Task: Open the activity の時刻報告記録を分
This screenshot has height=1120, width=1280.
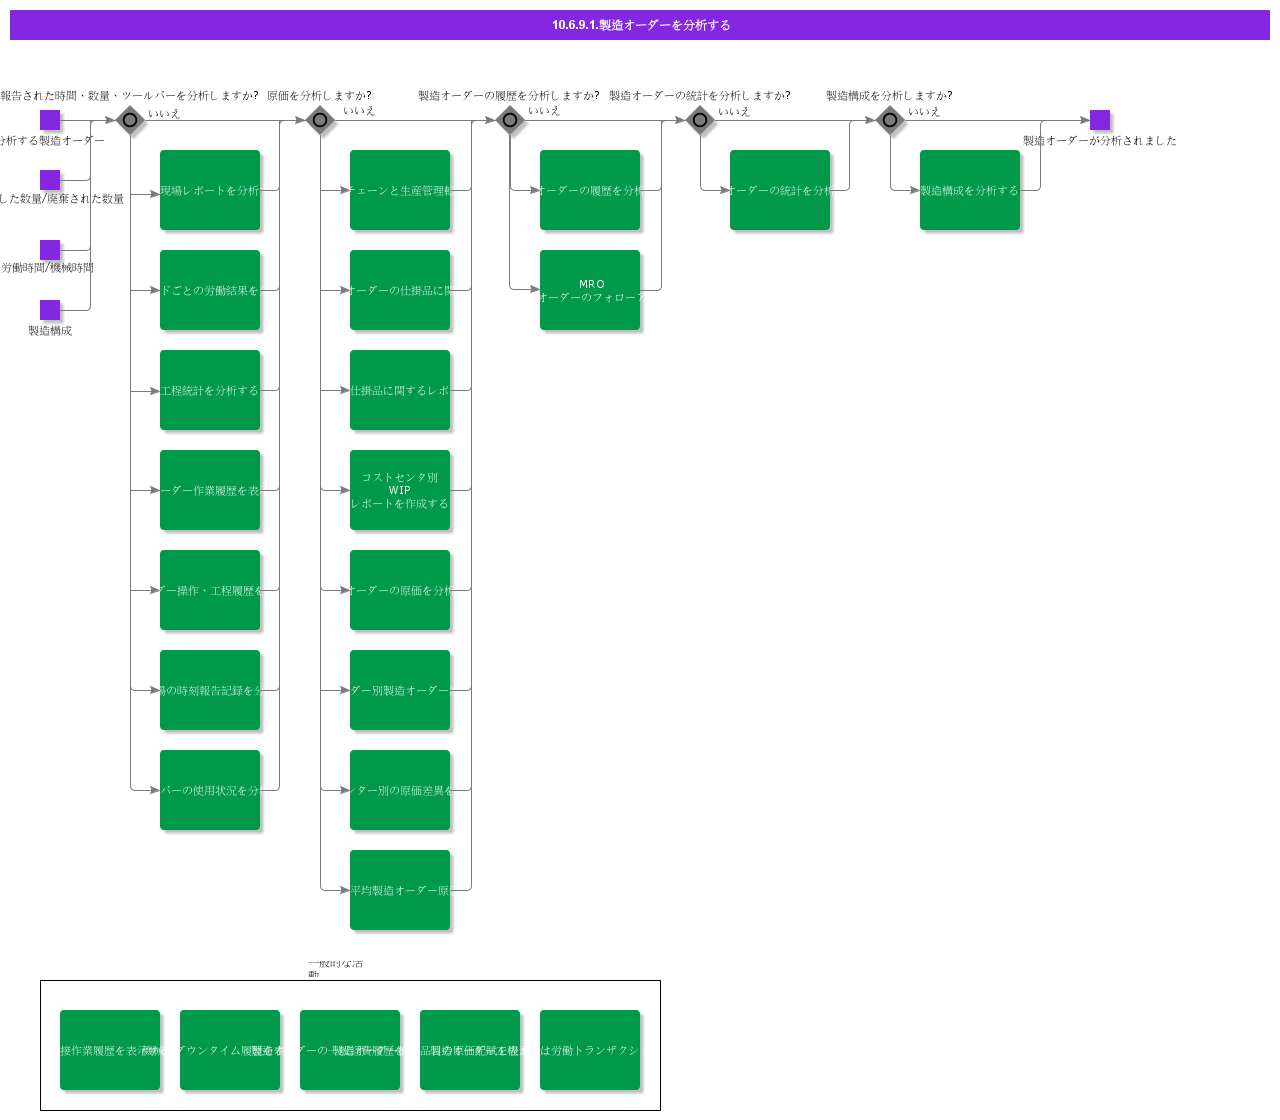Action: (210, 690)
